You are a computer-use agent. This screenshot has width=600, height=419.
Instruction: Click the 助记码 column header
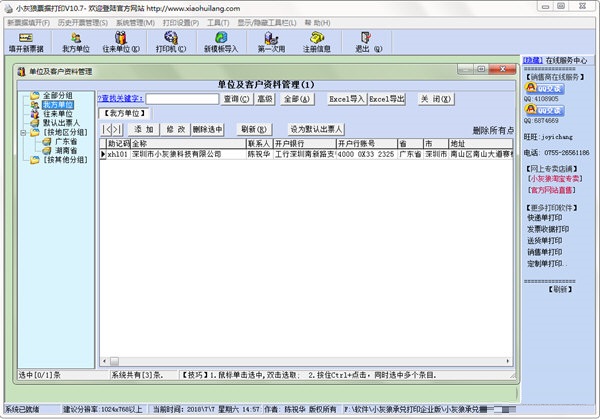click(x=118, y=144)
